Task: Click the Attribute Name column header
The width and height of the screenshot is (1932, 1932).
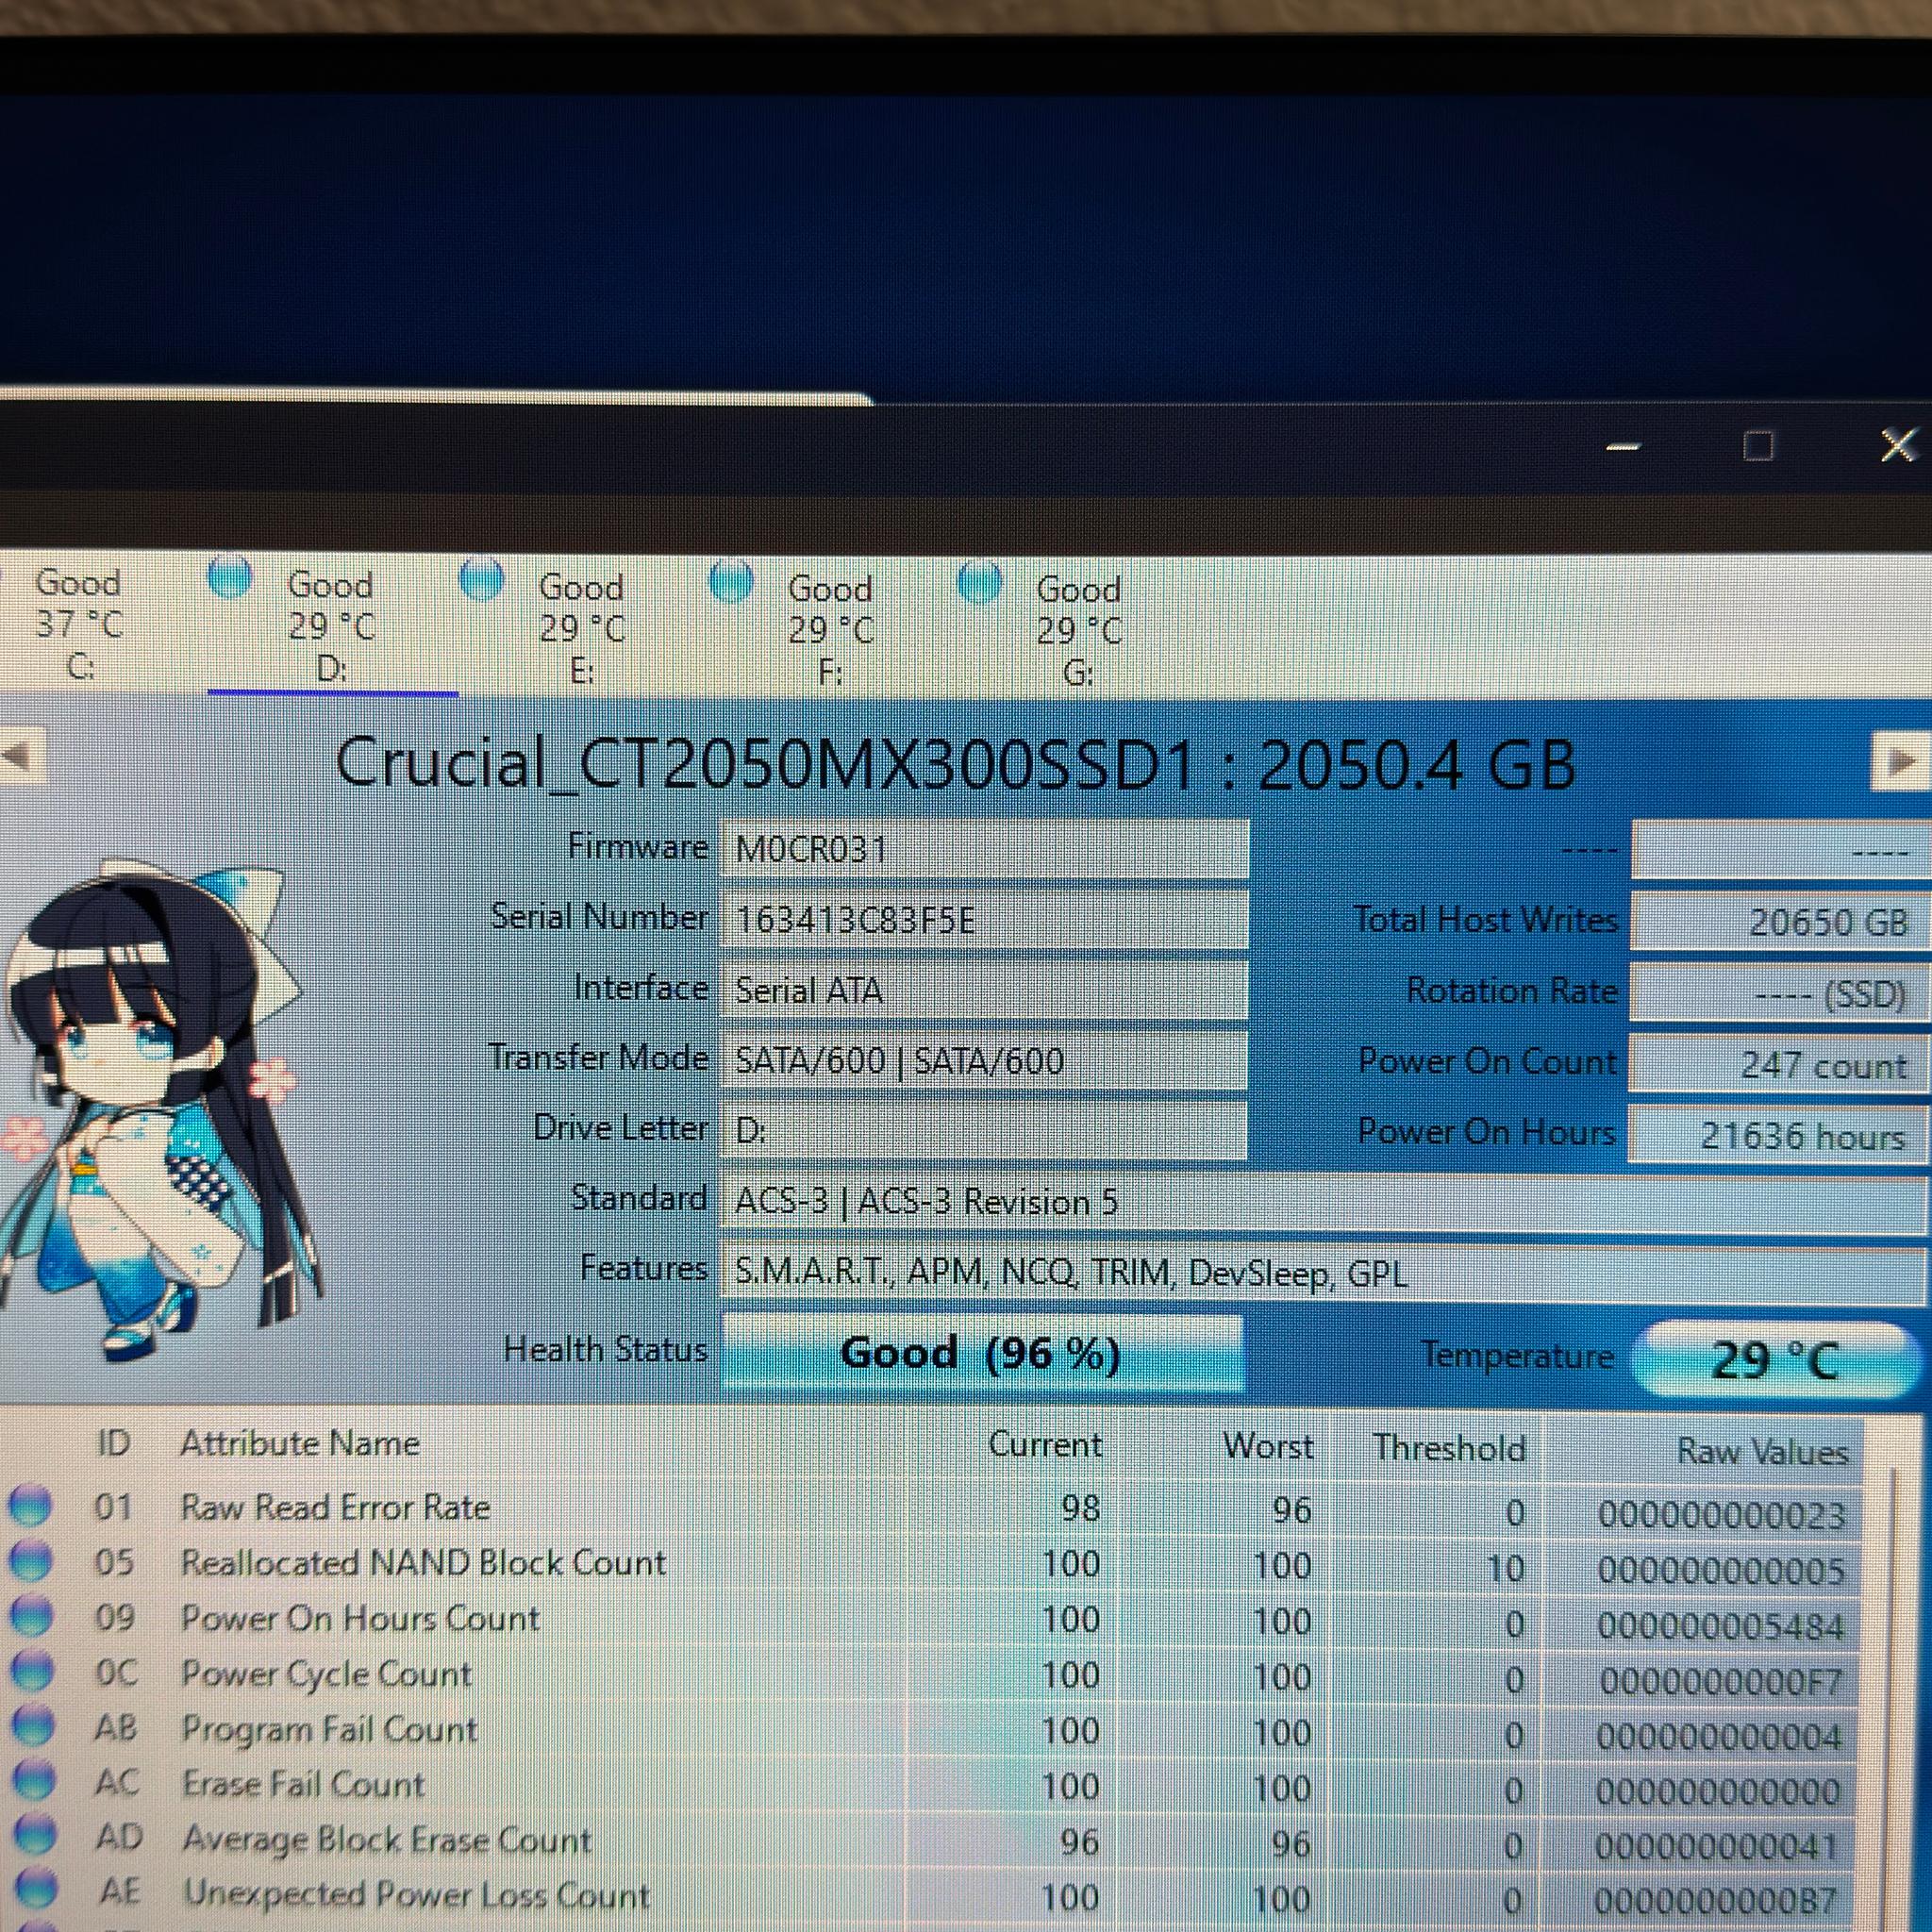Action: pos(300,1443)
